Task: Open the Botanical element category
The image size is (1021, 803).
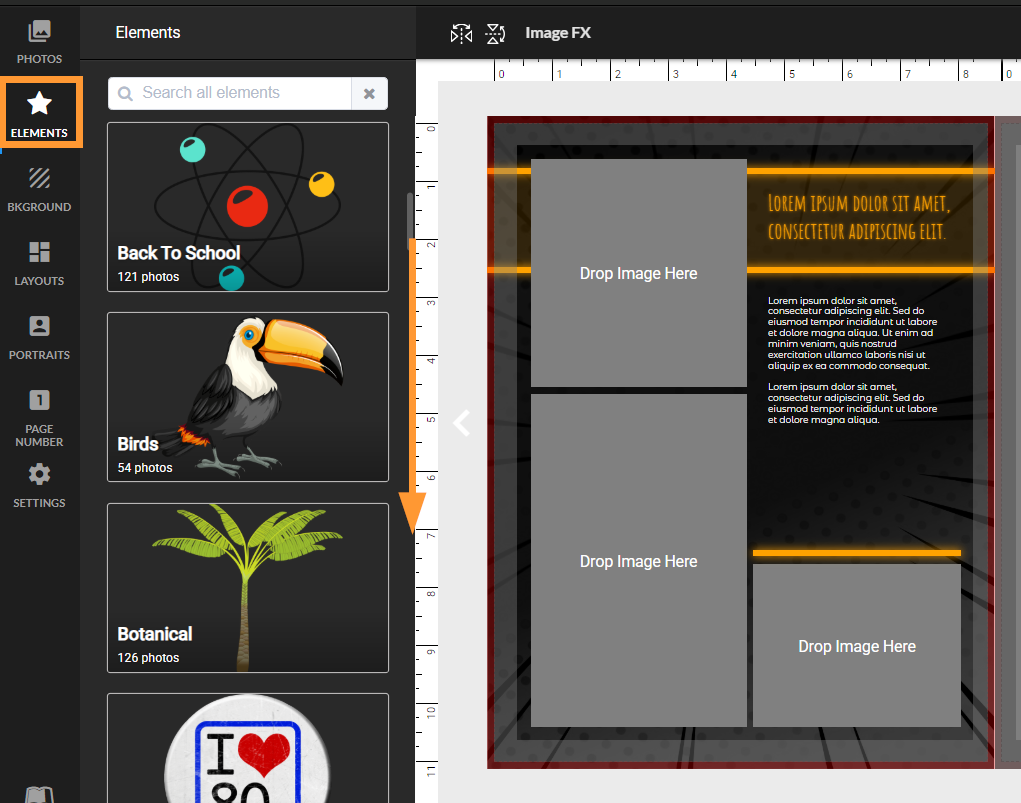Action: tap(247, 587)
